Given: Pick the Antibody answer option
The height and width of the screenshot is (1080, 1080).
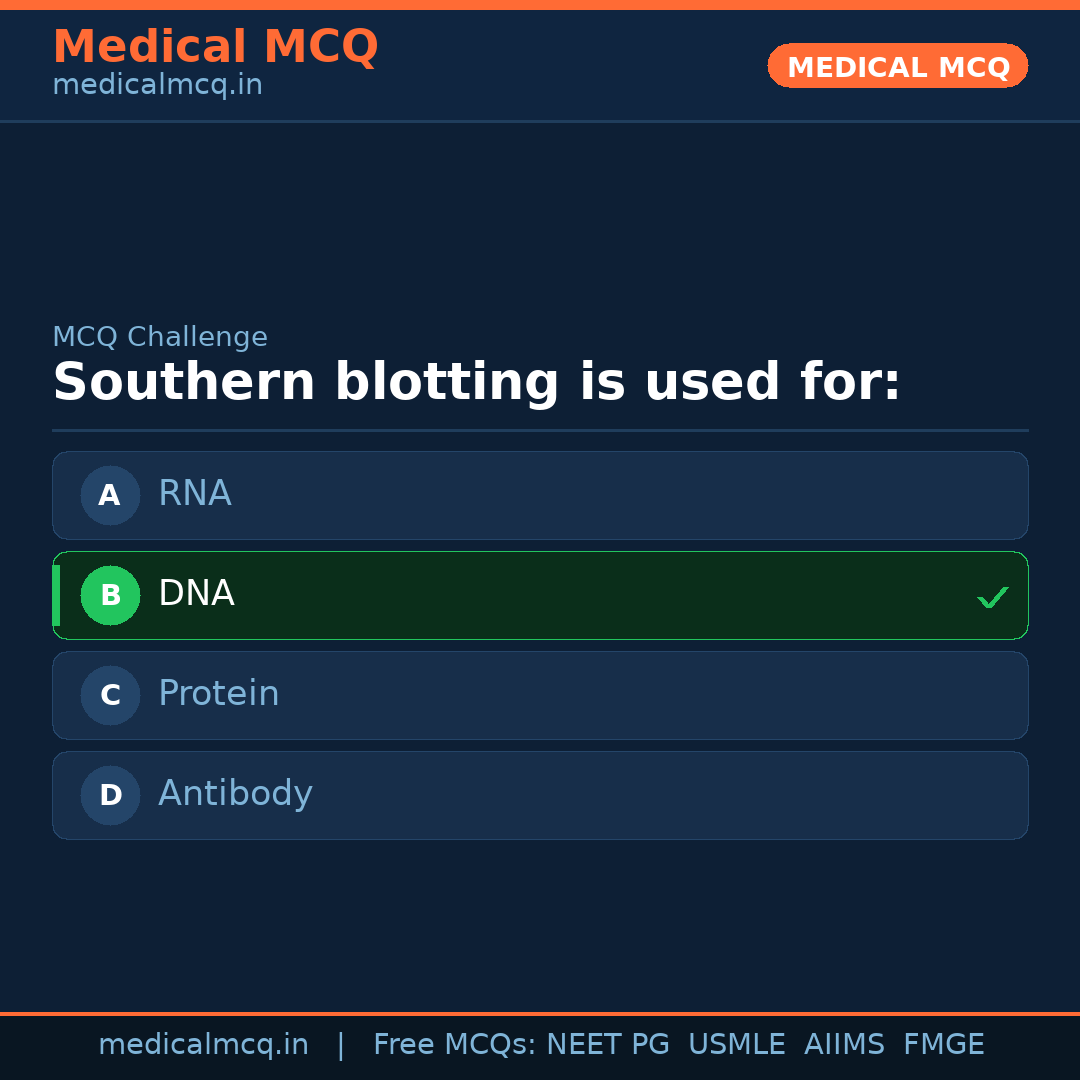Looking at the screenshot, I should (540, 795).
